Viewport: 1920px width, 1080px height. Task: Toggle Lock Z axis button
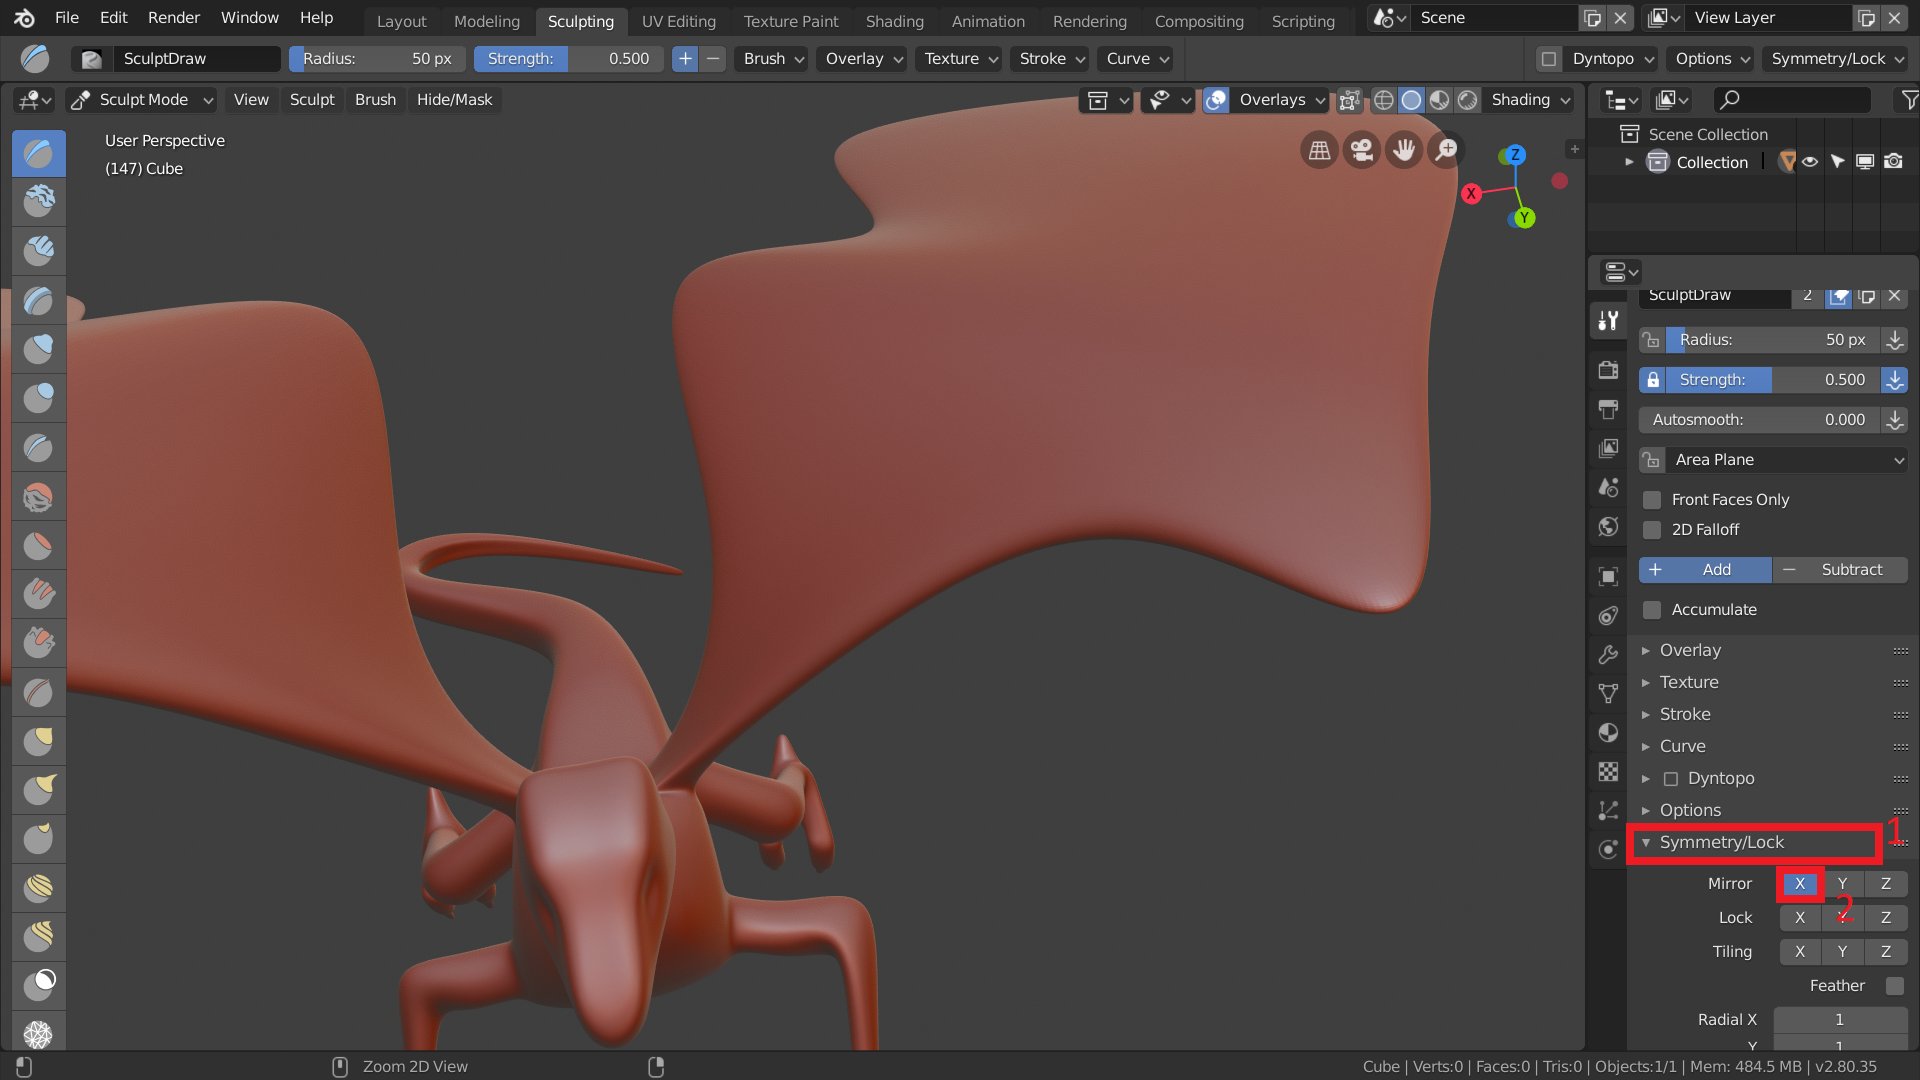tap(1886, 918)
